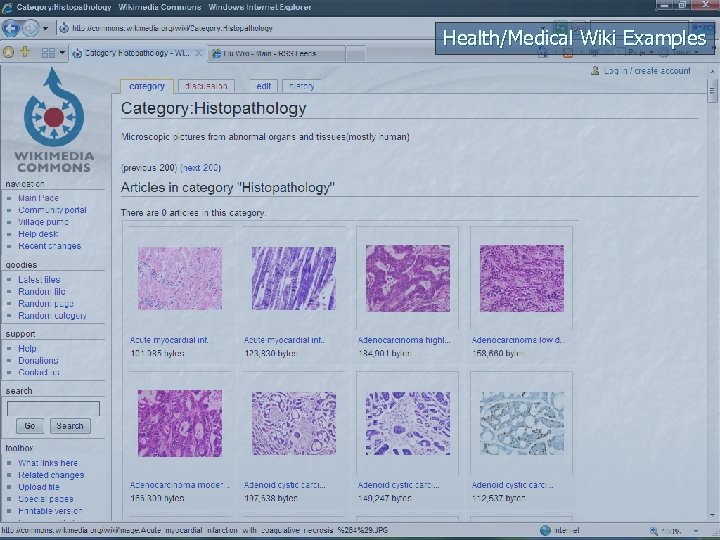Image resolution: width=720 pixels, height=540 pixels.
Task: Open the Donations link
Action: tap(38, 360)
